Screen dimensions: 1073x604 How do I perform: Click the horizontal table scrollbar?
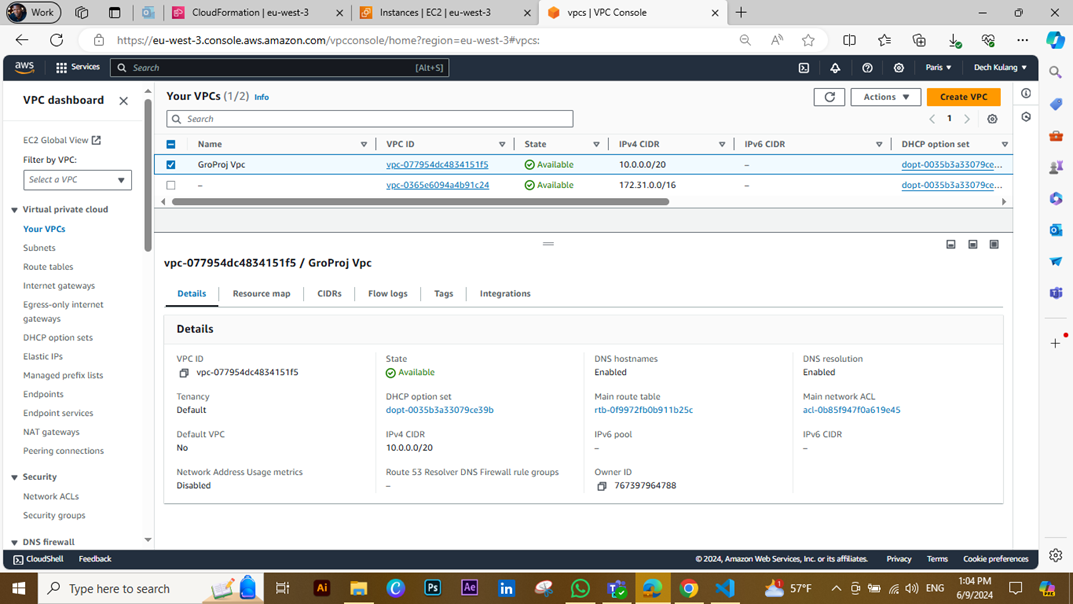[420, 202]
